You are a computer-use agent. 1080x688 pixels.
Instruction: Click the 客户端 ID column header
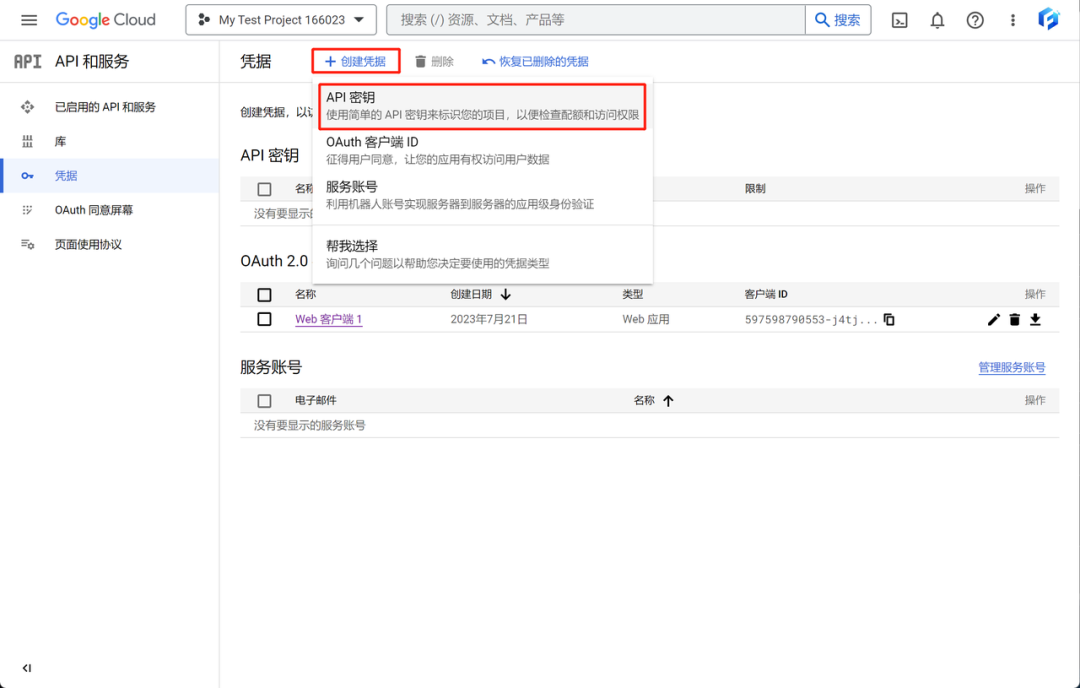point(766,294)
